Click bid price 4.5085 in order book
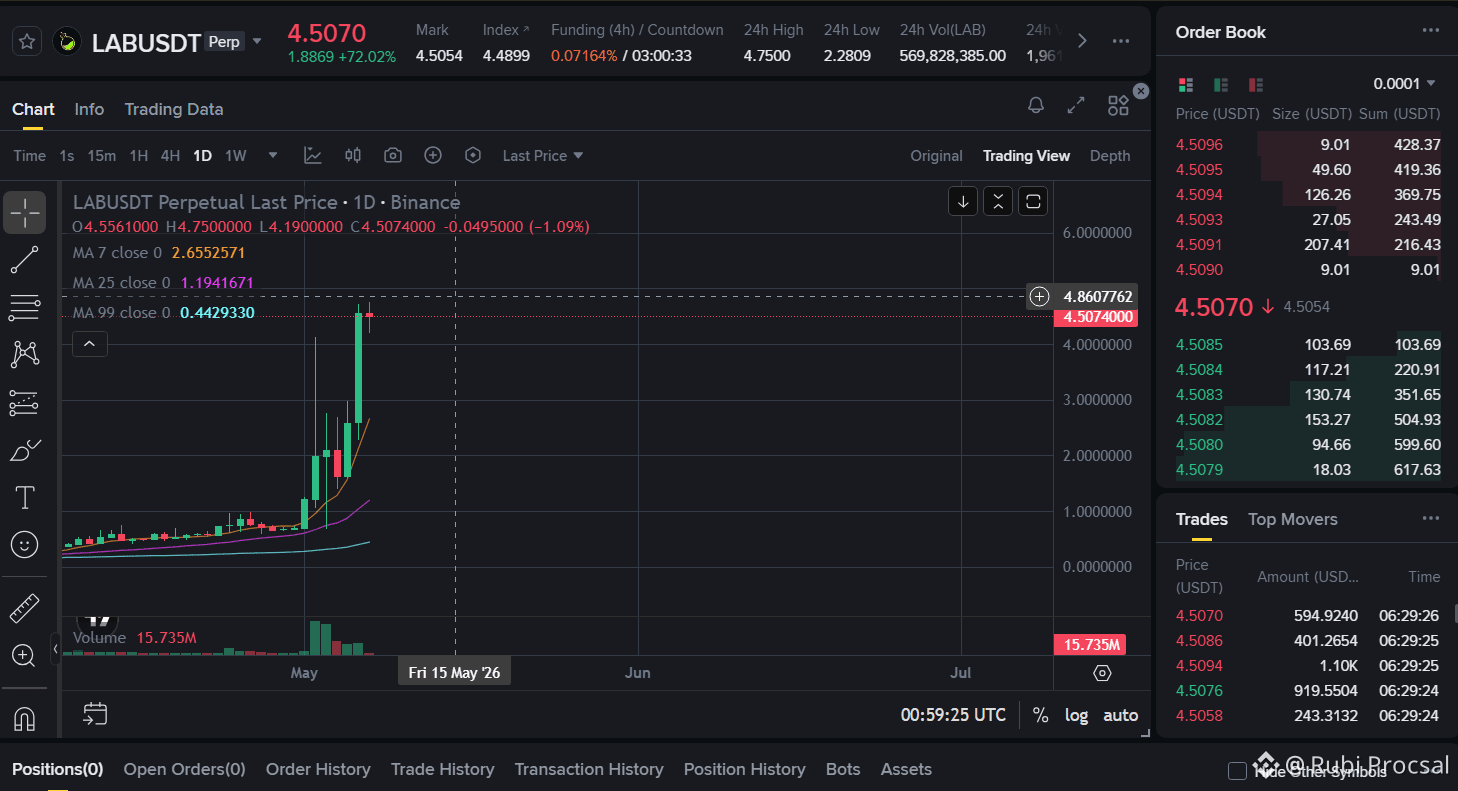The height and width of the screenshot is (791, 1458). [x=1199, y=345]
